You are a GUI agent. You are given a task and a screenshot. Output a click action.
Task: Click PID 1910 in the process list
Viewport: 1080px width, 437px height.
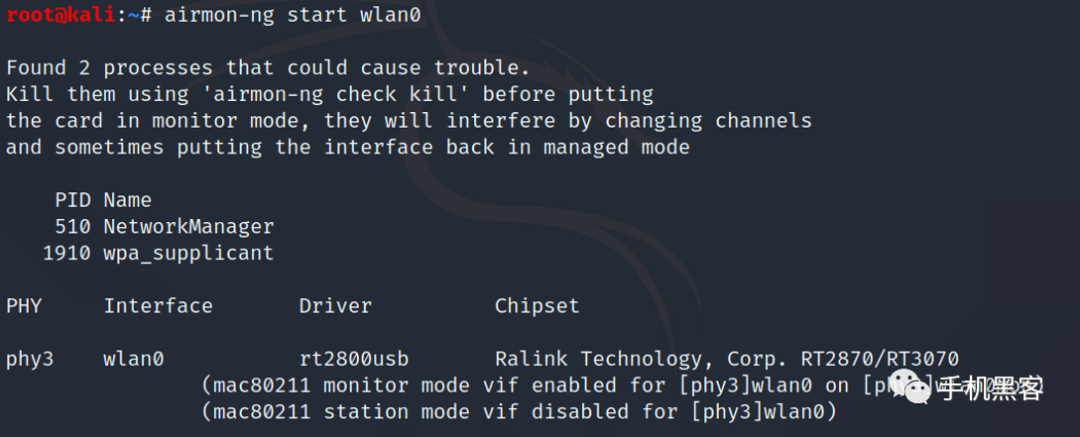(x=67, y=253)
